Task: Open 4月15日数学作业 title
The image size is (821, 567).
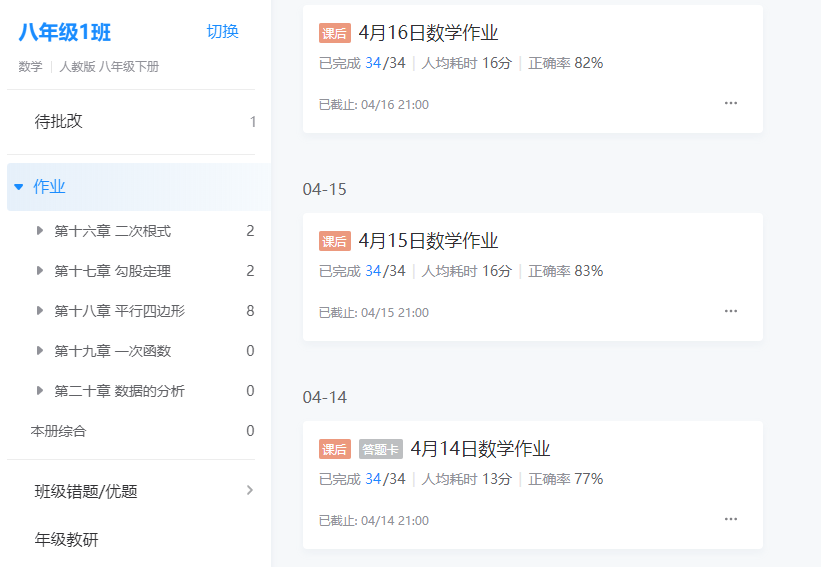Action: coord(428,241)
